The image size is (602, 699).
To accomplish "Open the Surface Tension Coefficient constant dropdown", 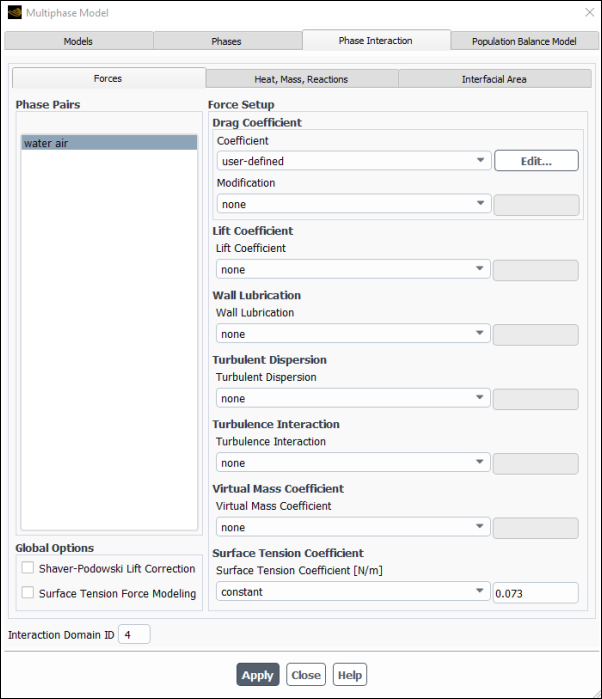I will pyautogui.click(x=353, y=592).
